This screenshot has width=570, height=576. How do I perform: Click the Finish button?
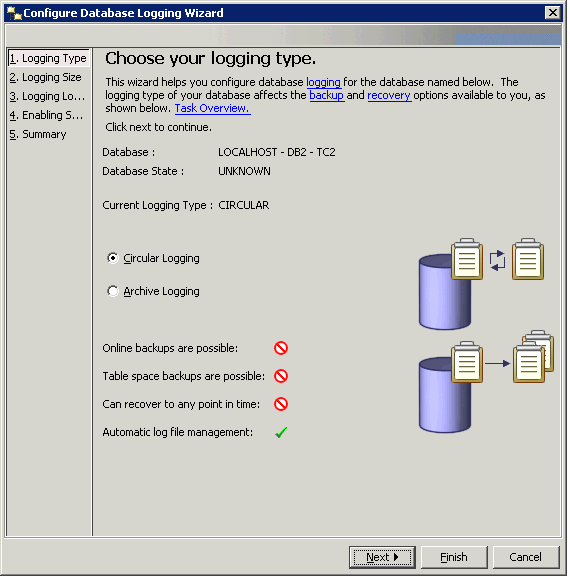[x=454, y=557]
